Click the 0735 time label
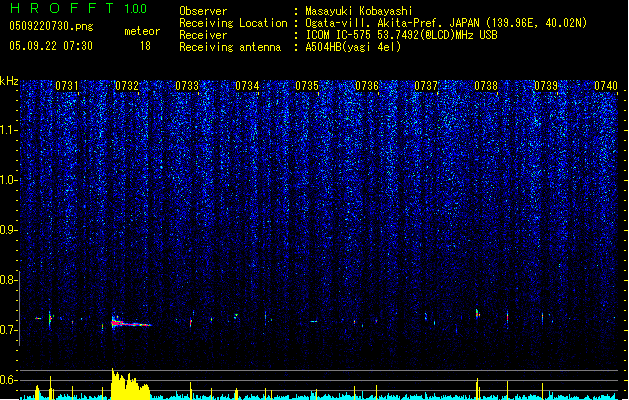The width and height of the screenshot is (629, 400). [x=307, y=86]
